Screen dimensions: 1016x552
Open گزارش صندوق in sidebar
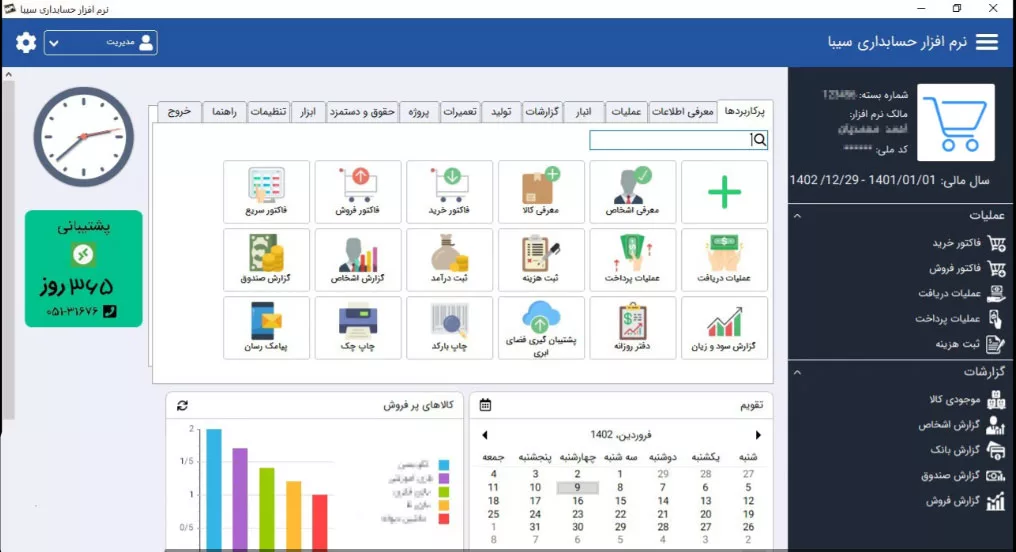(x=962, y=476)
